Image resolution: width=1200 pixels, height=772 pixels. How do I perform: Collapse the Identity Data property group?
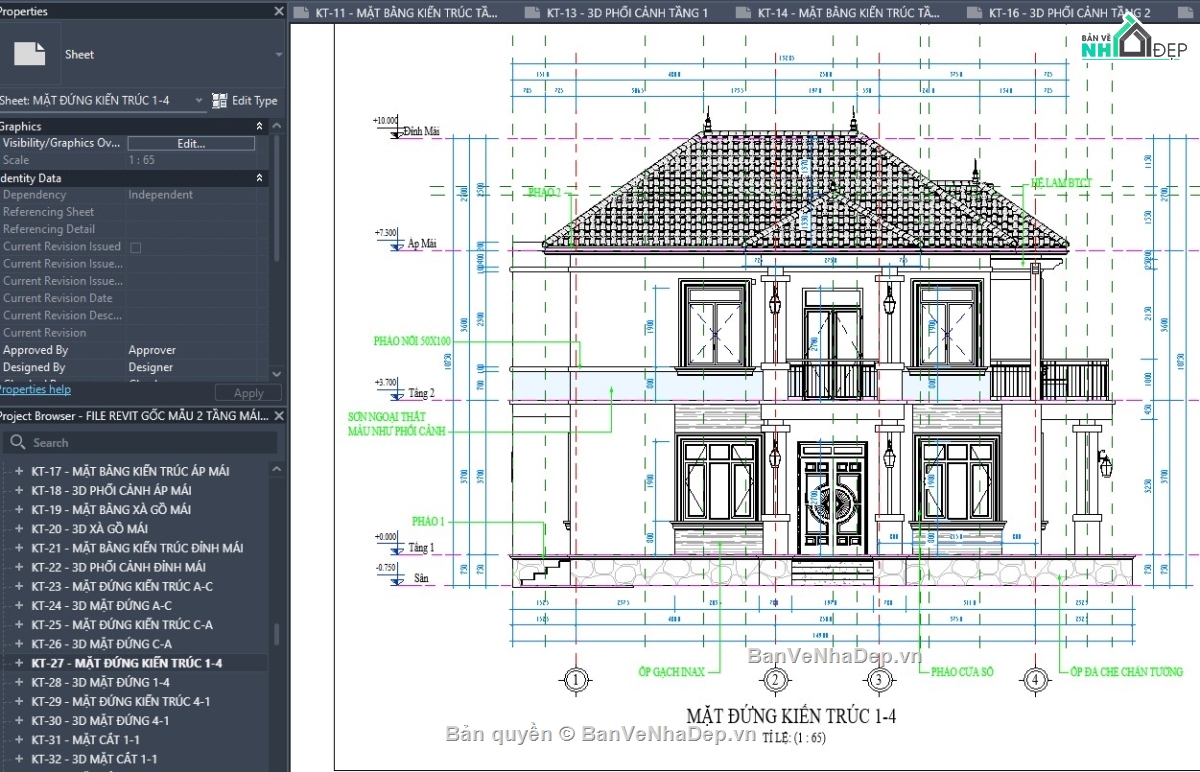tap(260, 178)
